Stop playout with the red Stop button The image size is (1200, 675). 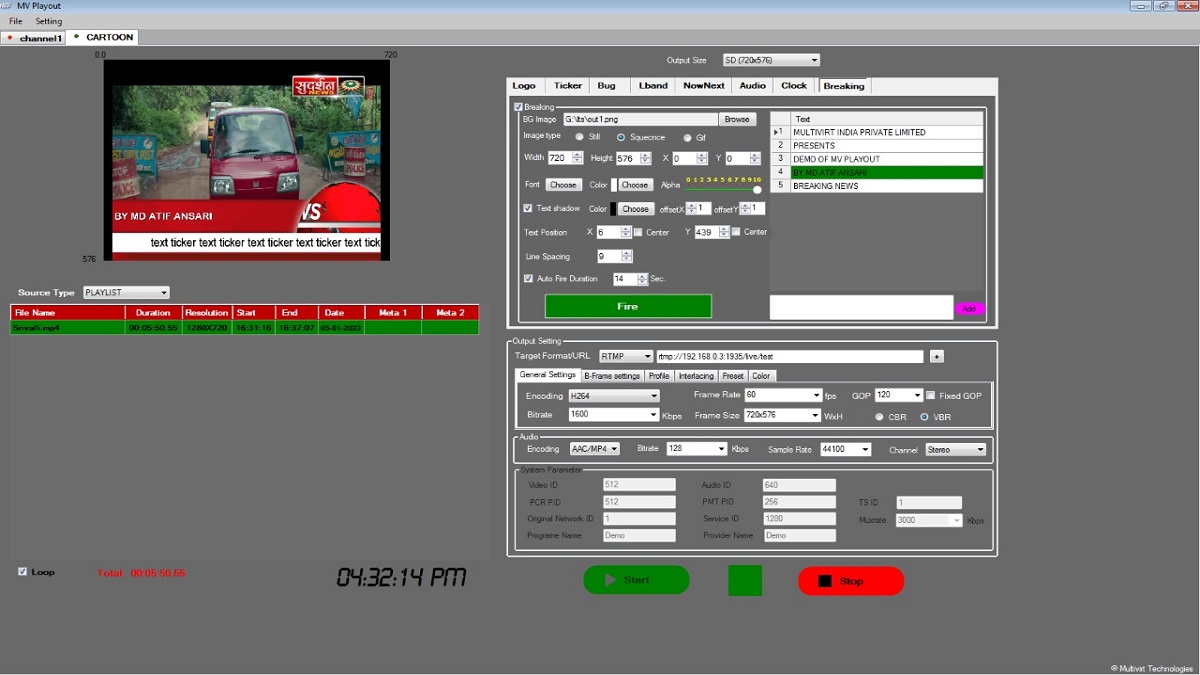851,581
